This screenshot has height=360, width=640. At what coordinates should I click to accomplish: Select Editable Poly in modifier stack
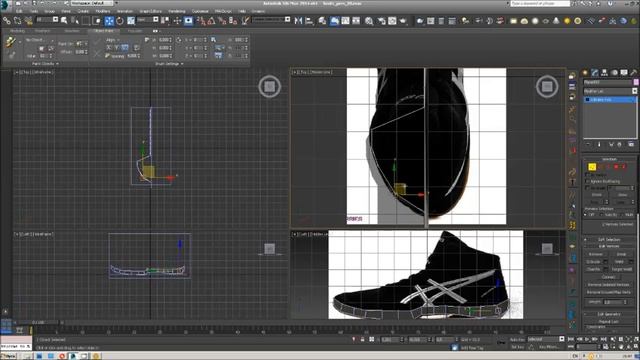click(609, 100)
